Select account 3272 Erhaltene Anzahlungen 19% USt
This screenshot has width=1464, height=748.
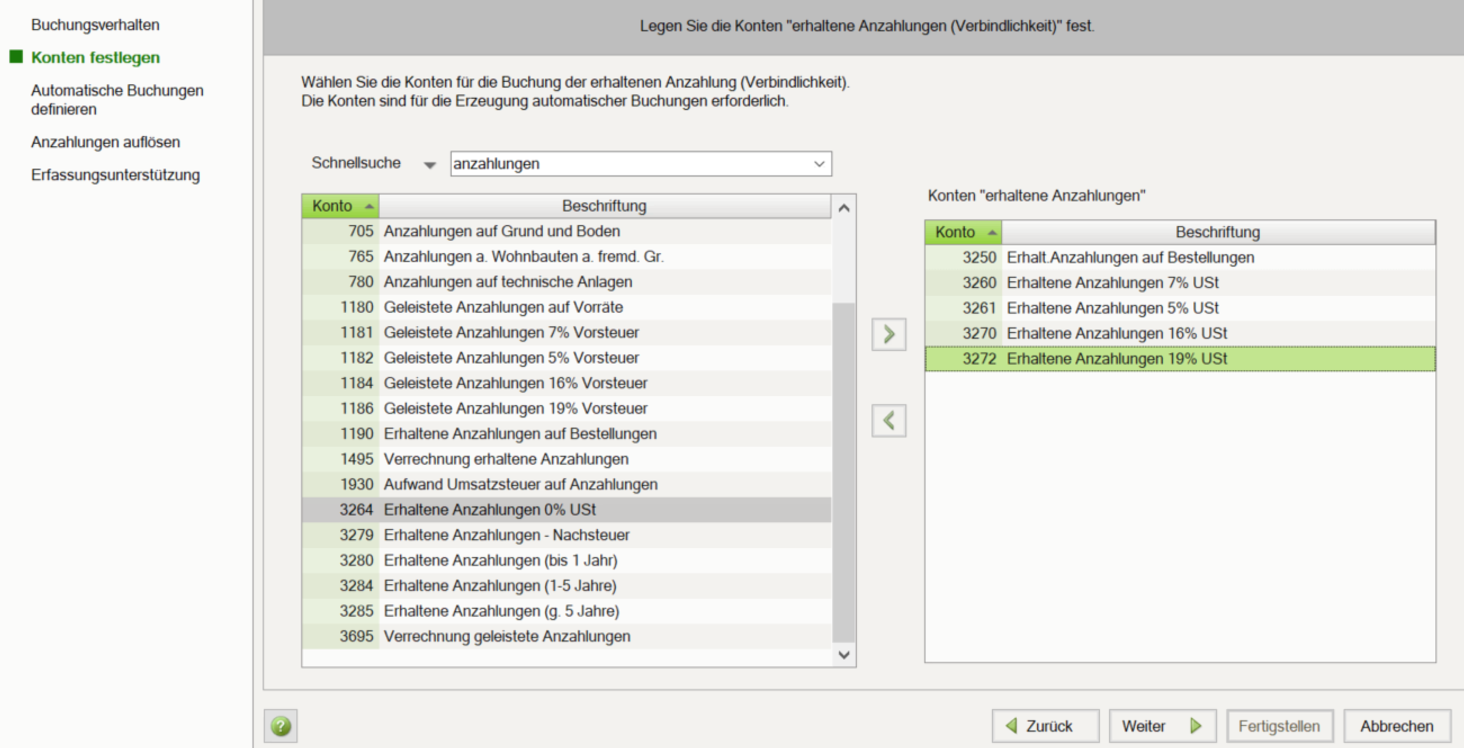coord(1150,358)
